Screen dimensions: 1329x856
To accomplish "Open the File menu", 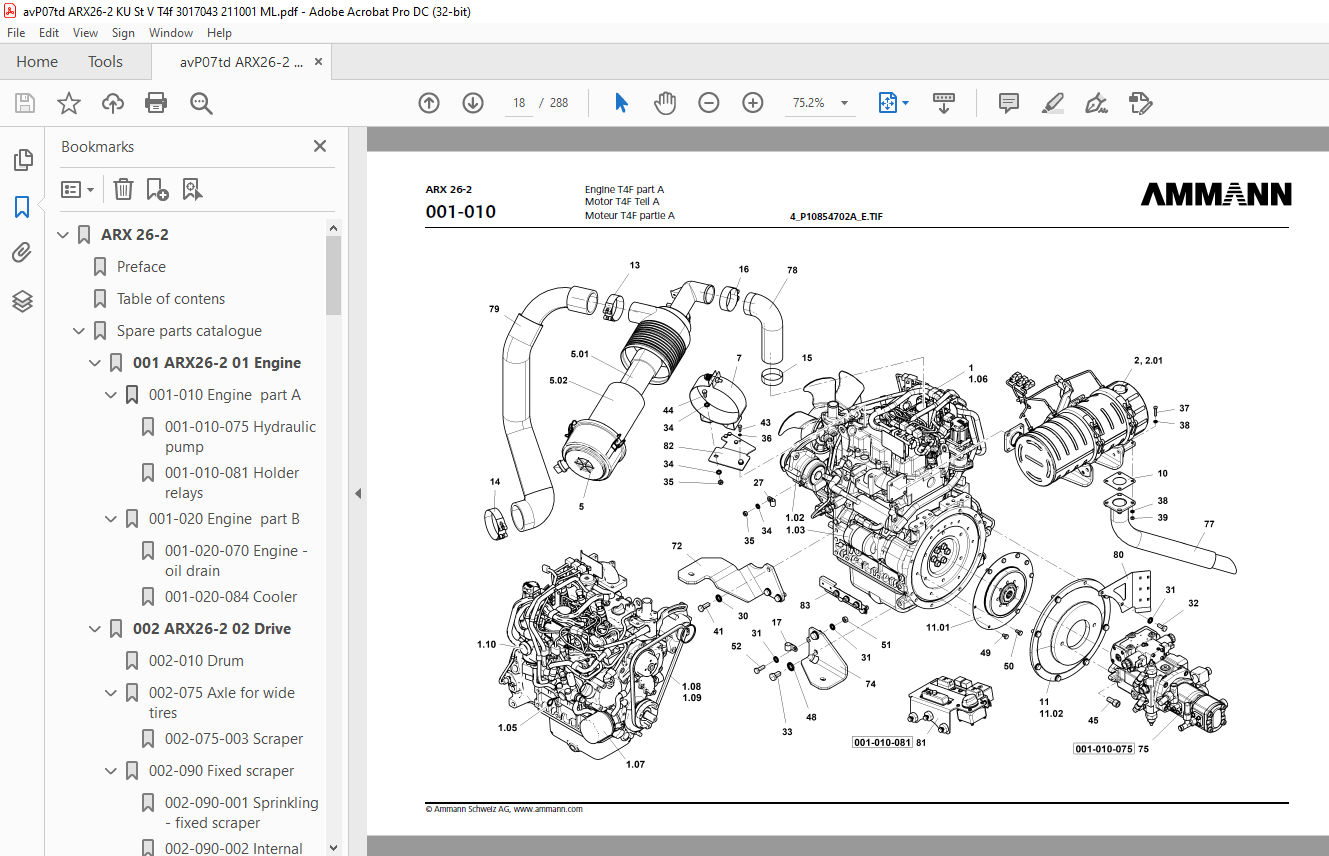I will point(16,33).
